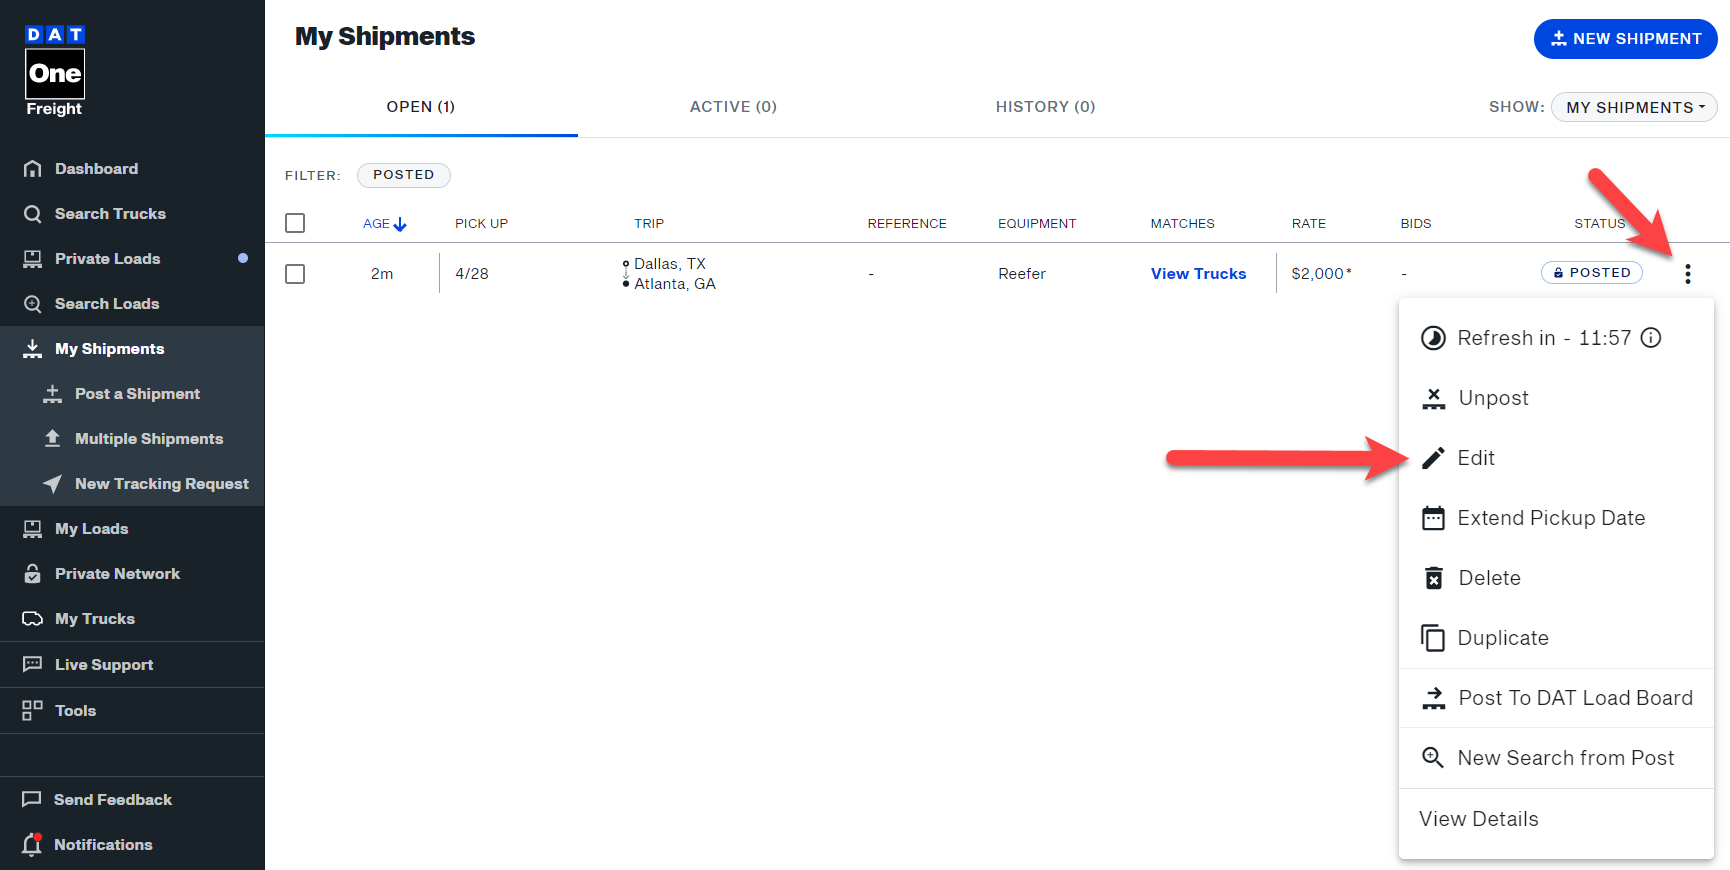Screen dimensions: 1730x870
Task: Click the three-dot menu icon for the shipment
Action: [1687, 274]
